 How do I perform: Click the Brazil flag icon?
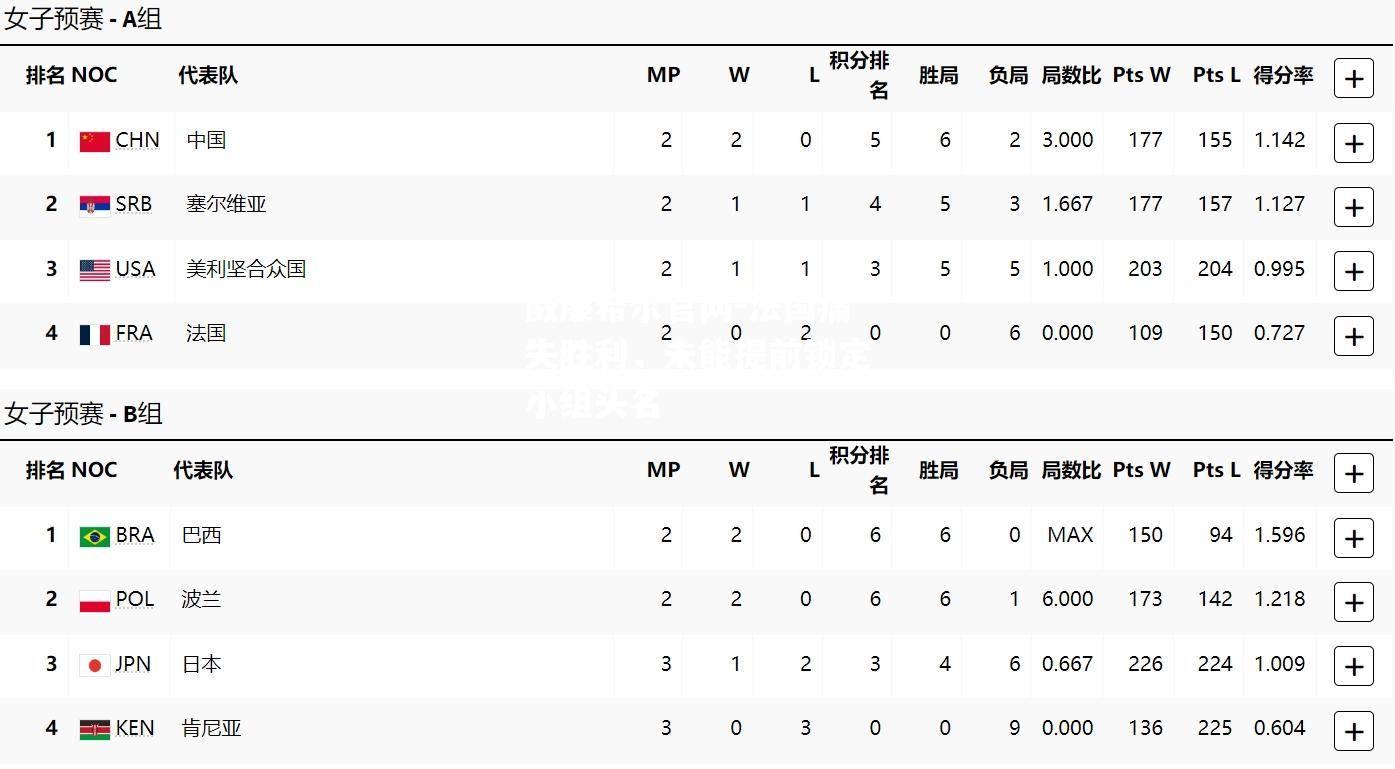95,537
